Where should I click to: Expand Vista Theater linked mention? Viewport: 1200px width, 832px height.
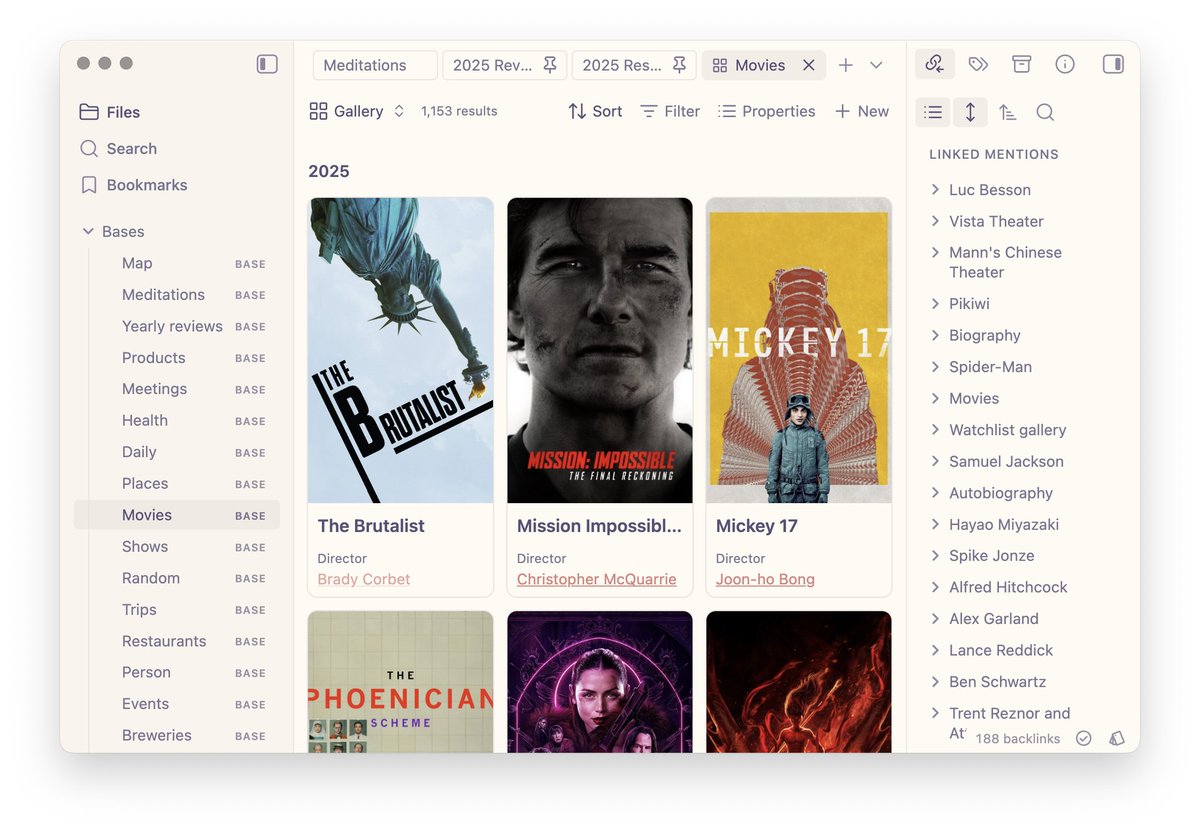pos(935,221)
